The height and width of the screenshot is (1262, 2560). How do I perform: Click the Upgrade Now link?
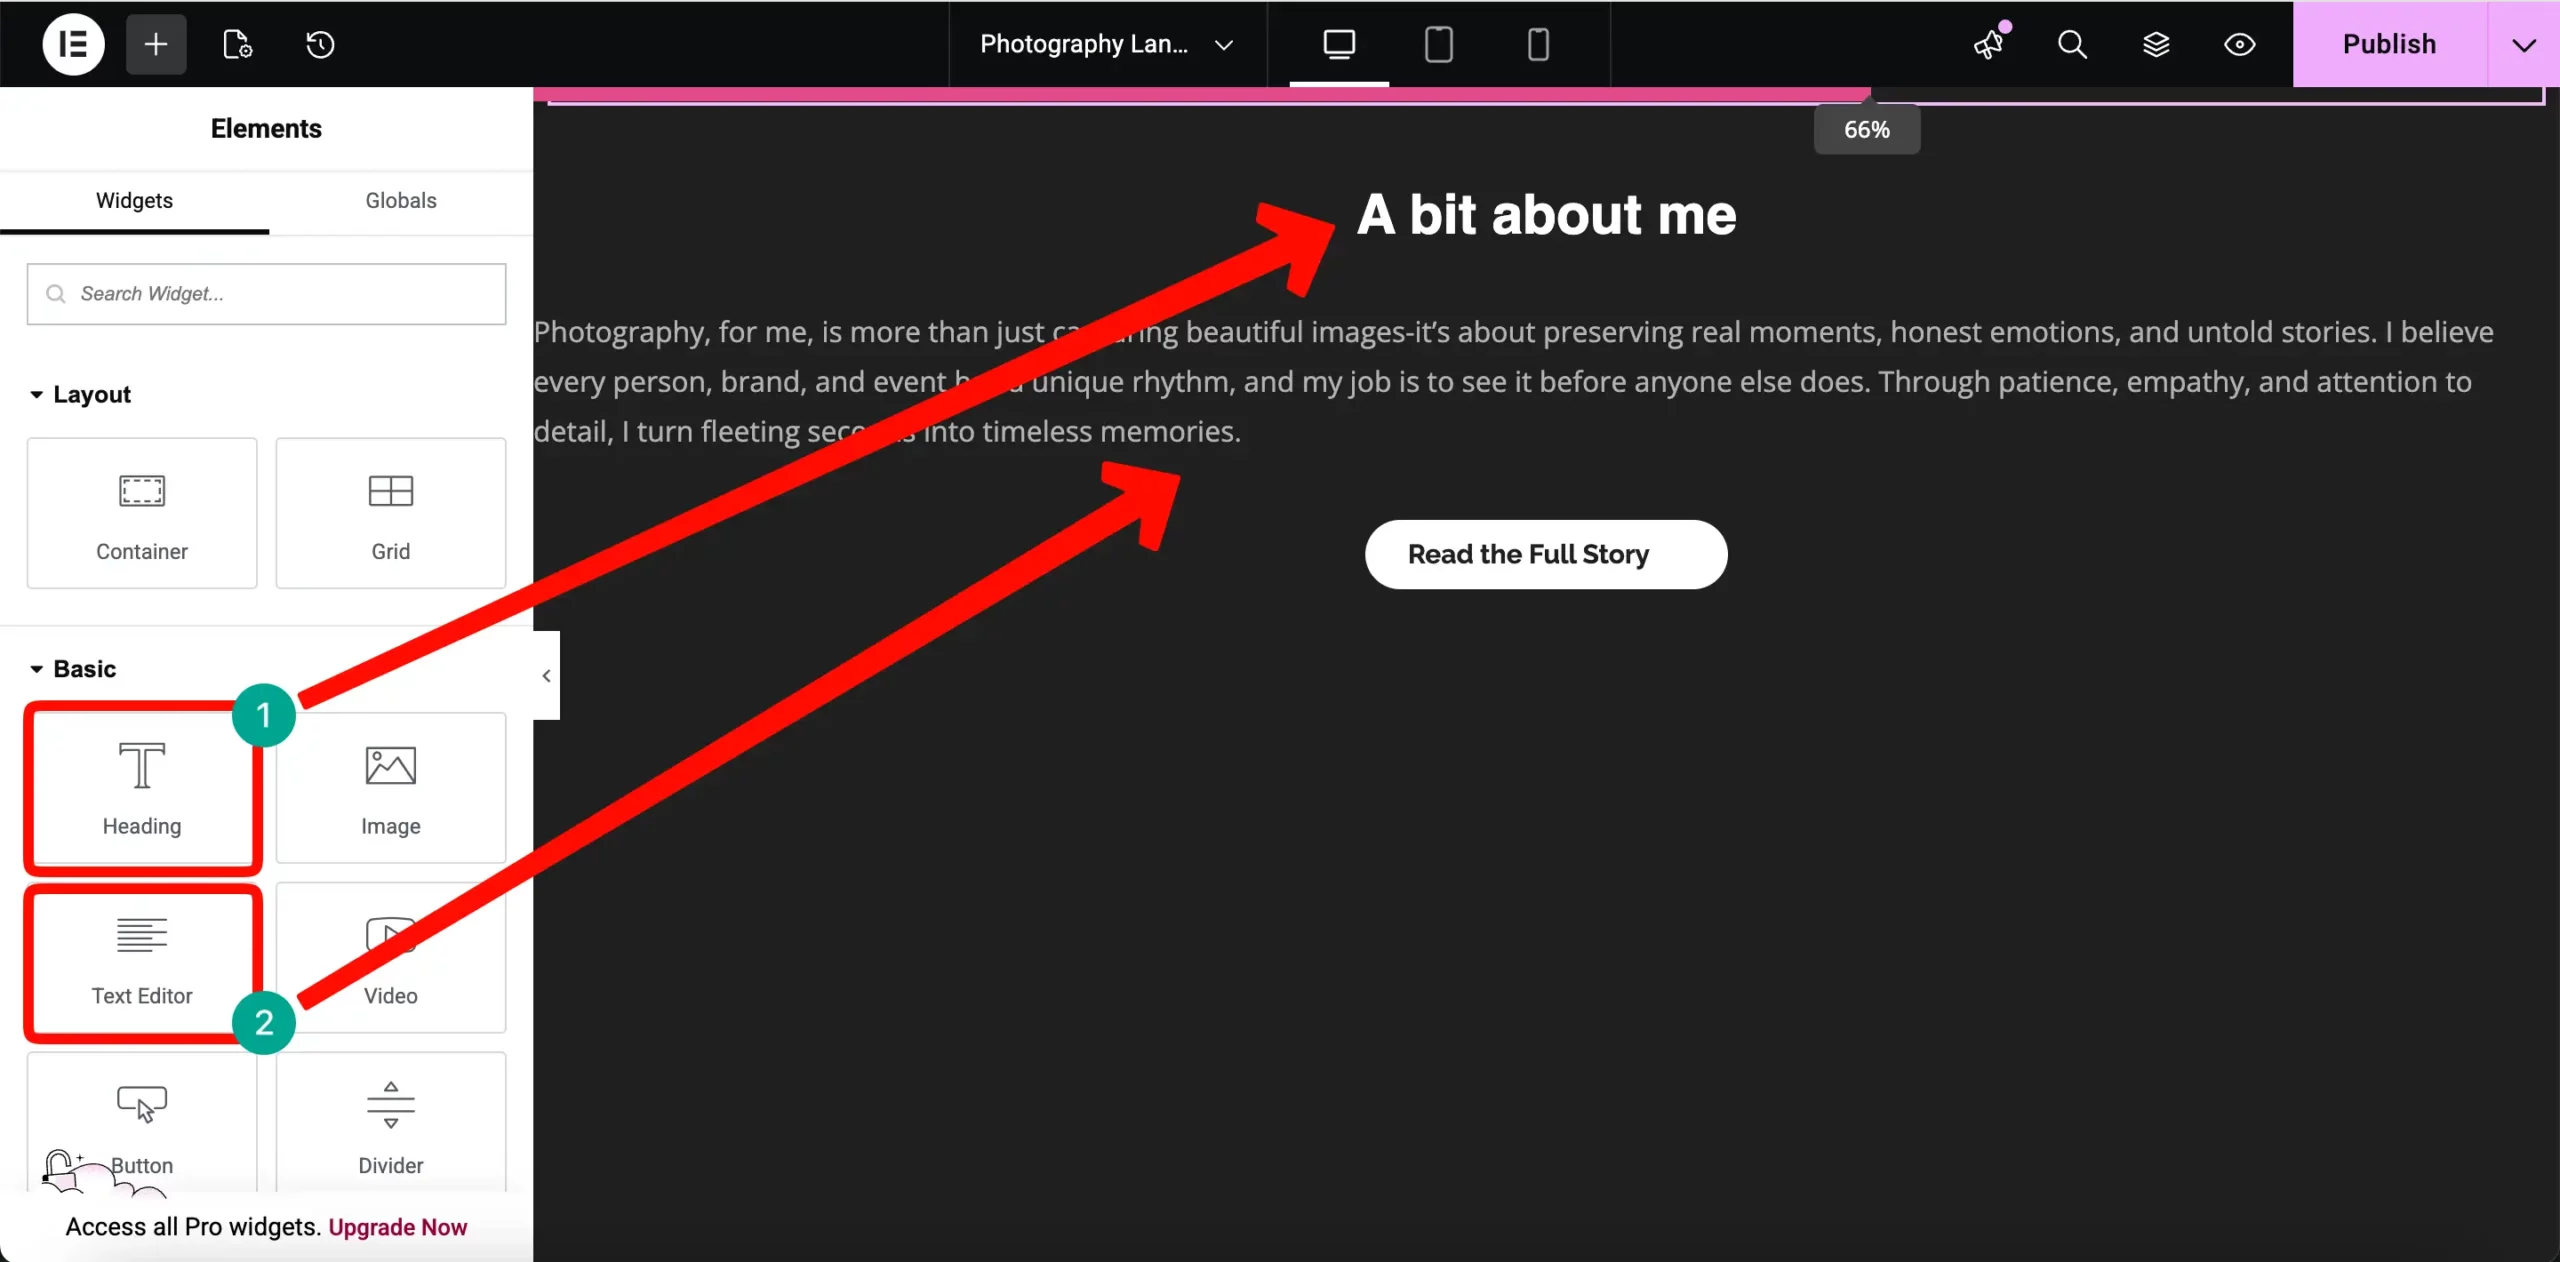(x=397, y=1227)
